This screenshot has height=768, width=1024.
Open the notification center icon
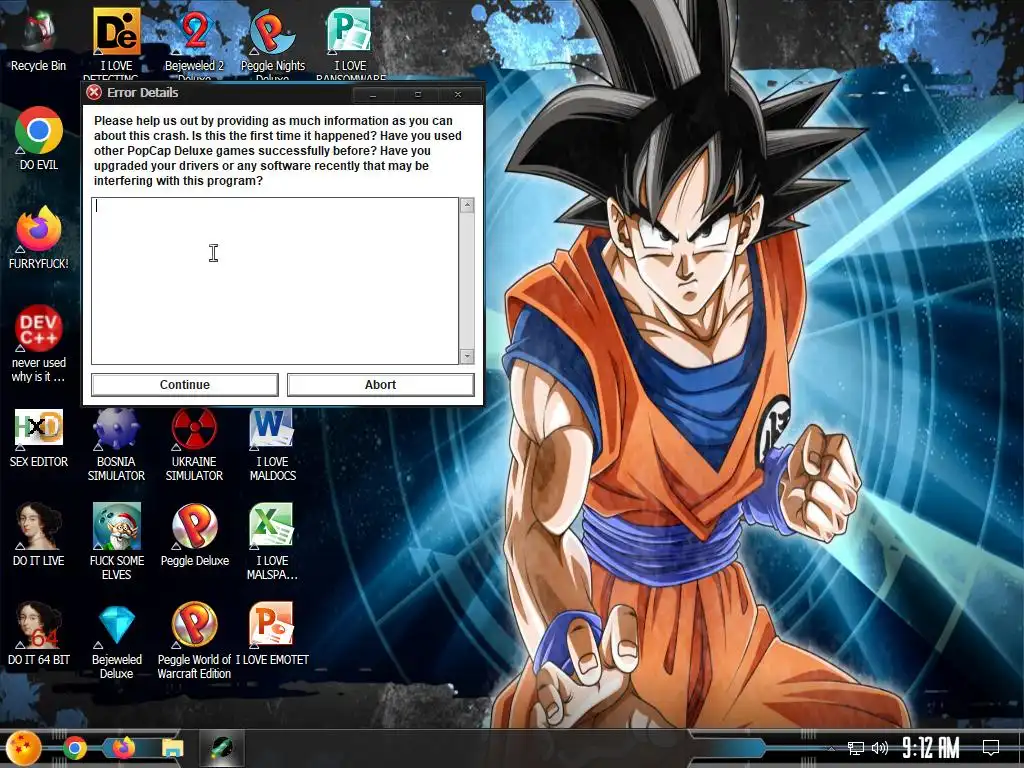click(991, 748)
